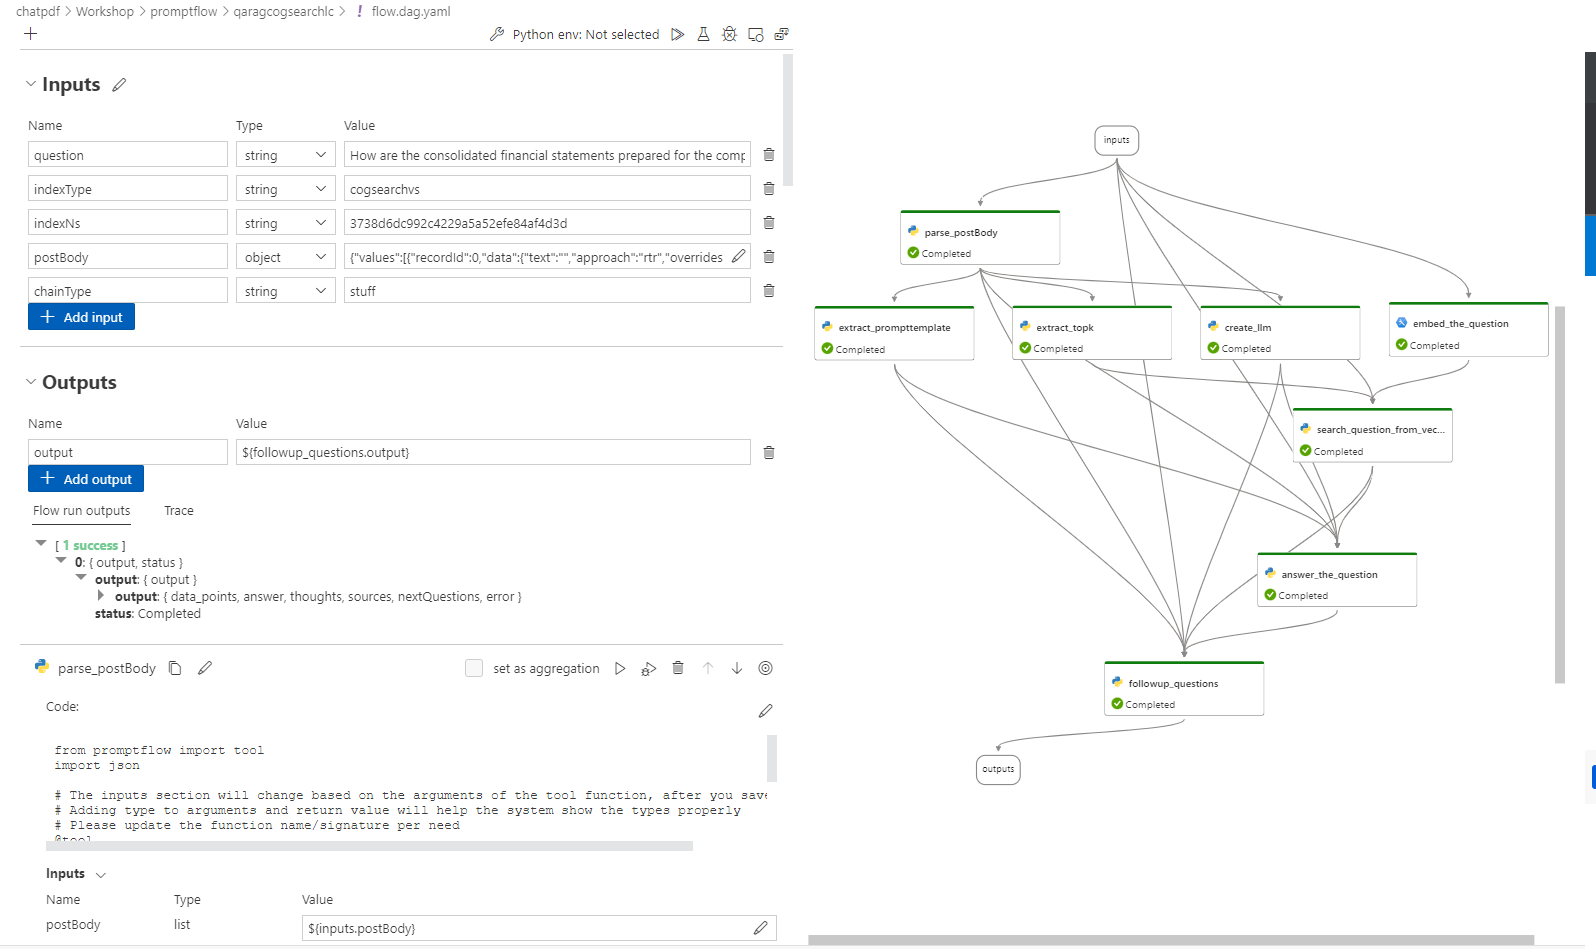Click the promptflow breadcrumb item
1596x949 pixels.
183,11
